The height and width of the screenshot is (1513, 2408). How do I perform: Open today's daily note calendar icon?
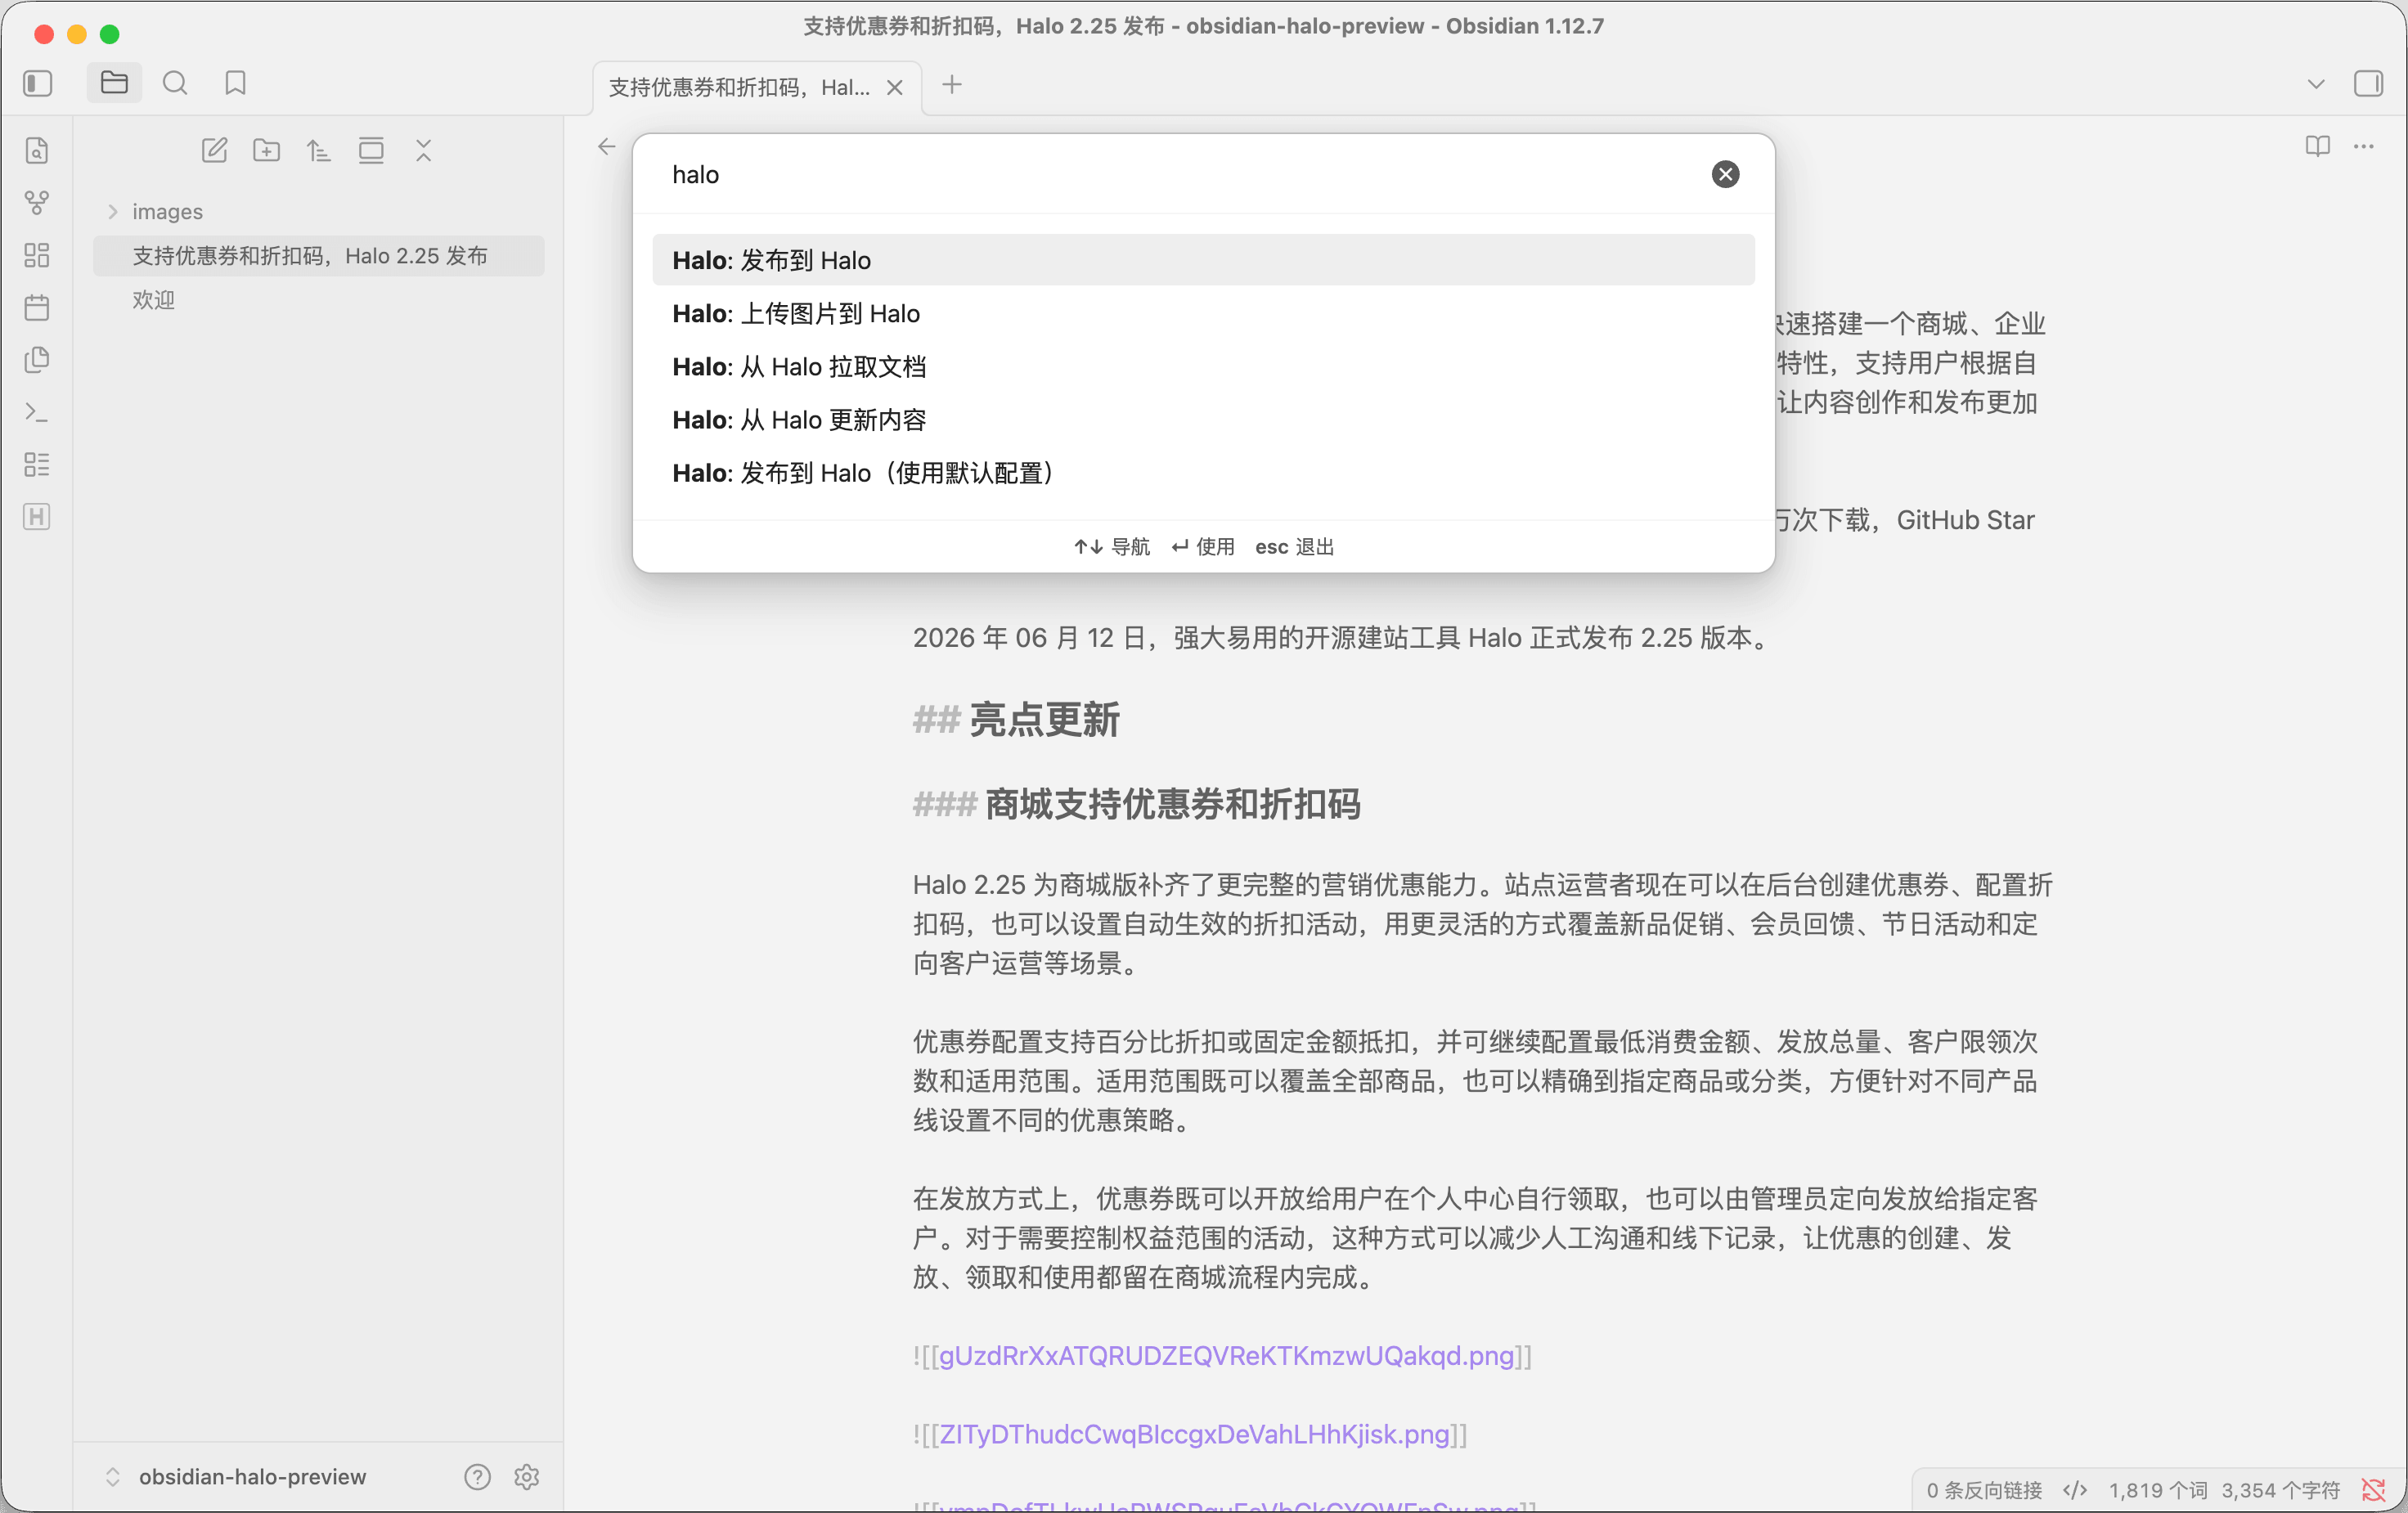(37, 307)
